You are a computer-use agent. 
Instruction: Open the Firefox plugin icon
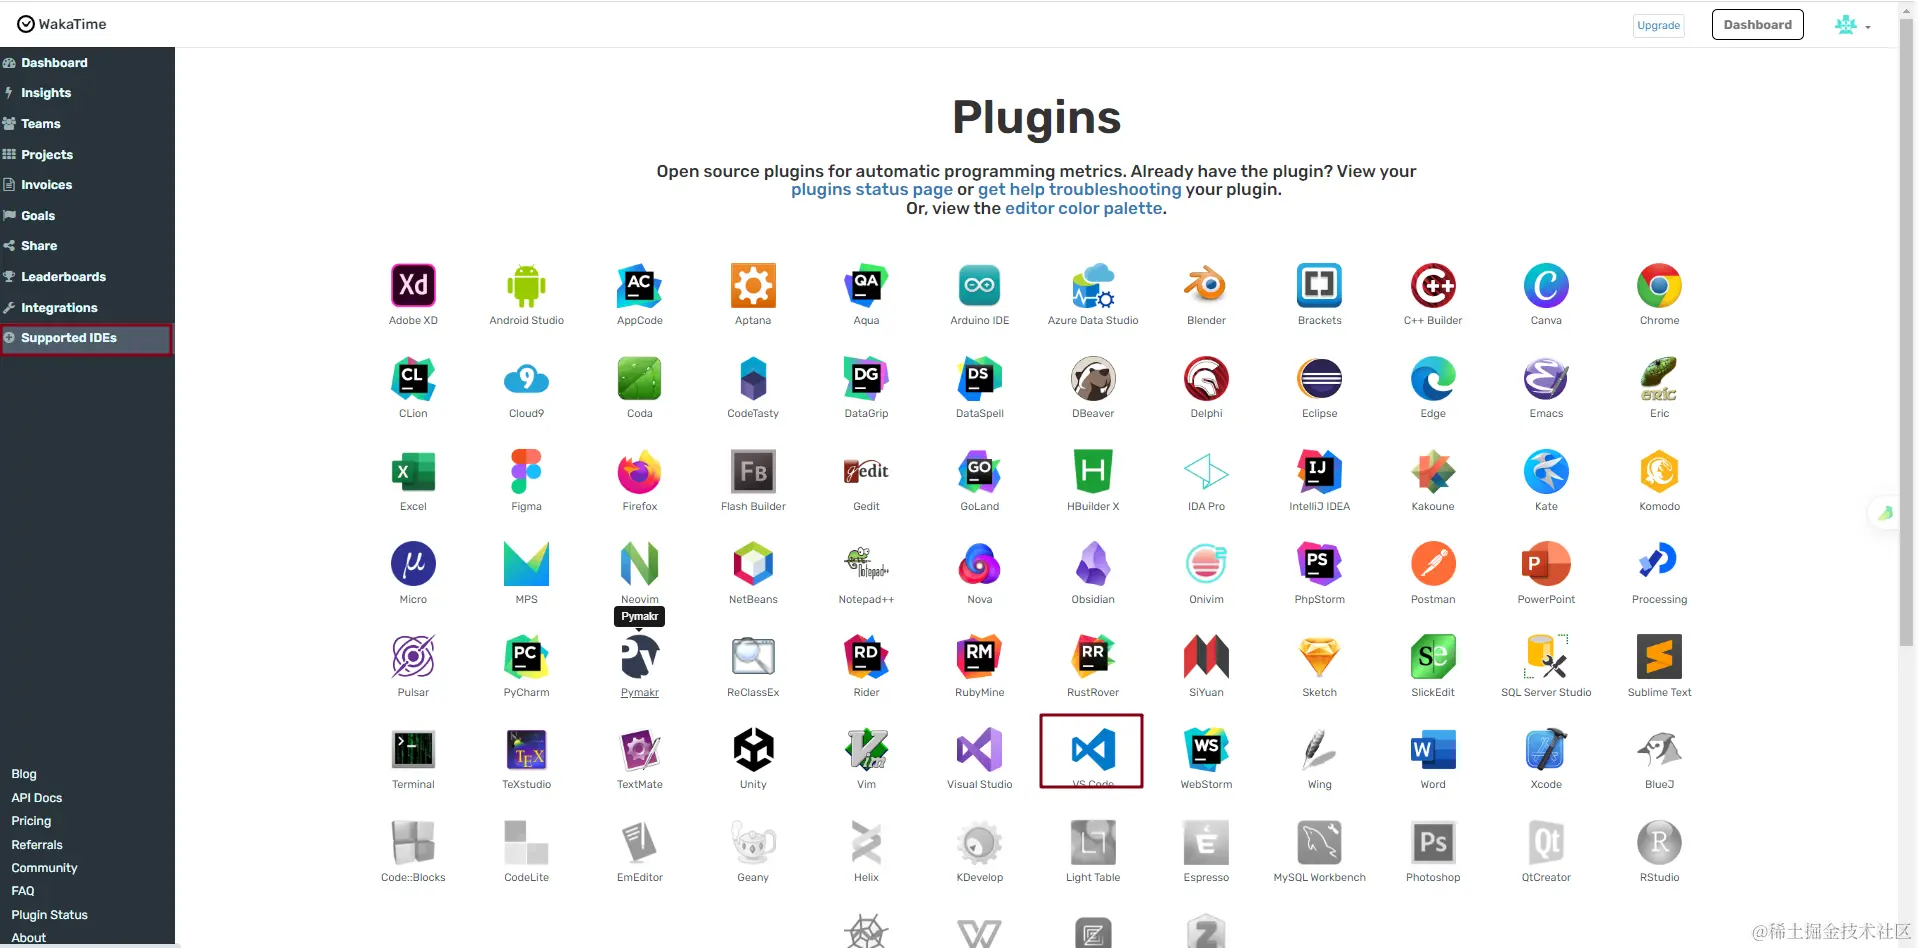pos(640,472)
